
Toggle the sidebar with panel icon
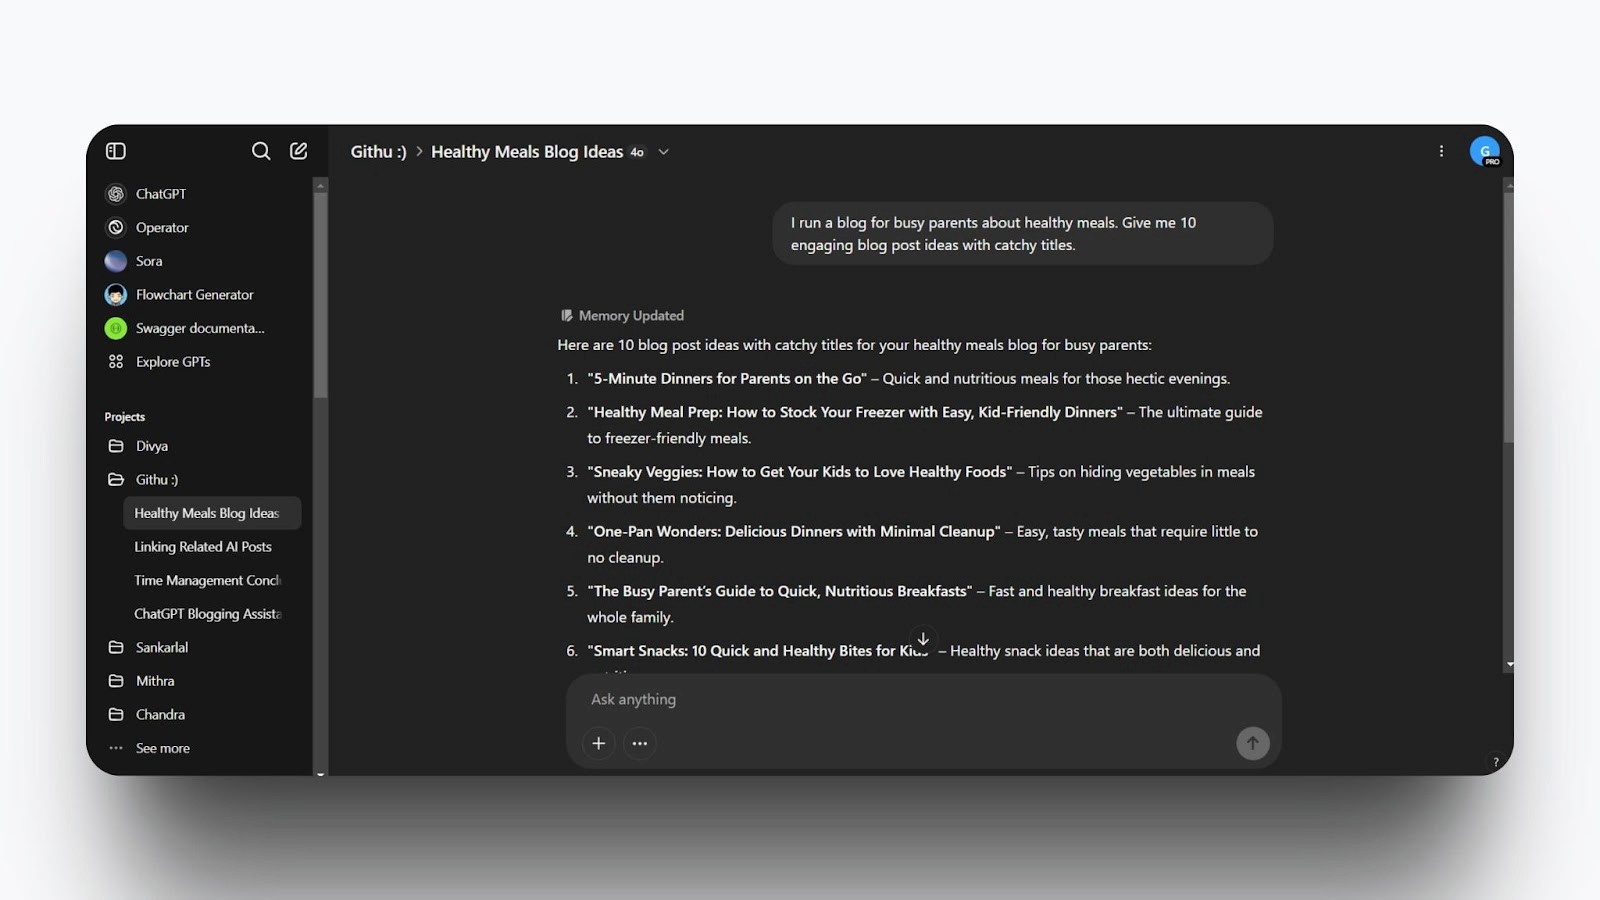[x=116, y=151]
